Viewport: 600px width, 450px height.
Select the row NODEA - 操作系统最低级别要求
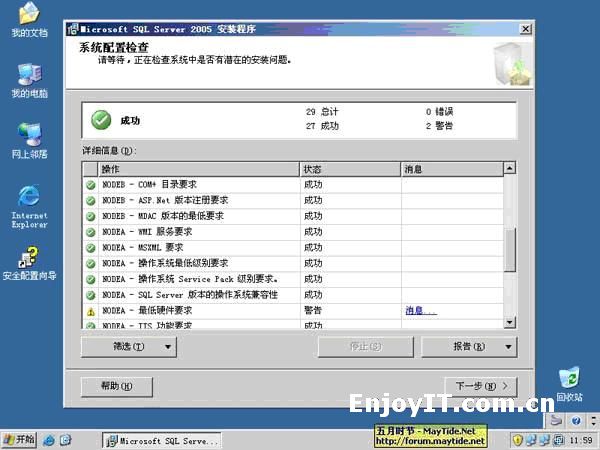293,263
